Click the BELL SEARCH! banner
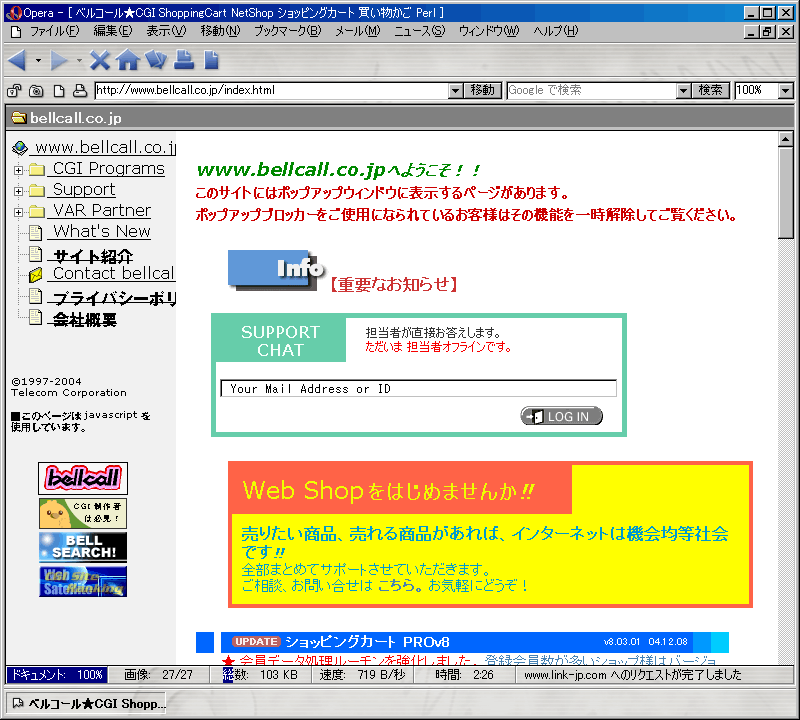This screenshot has width=800, height=720. [x=83, y=547]
